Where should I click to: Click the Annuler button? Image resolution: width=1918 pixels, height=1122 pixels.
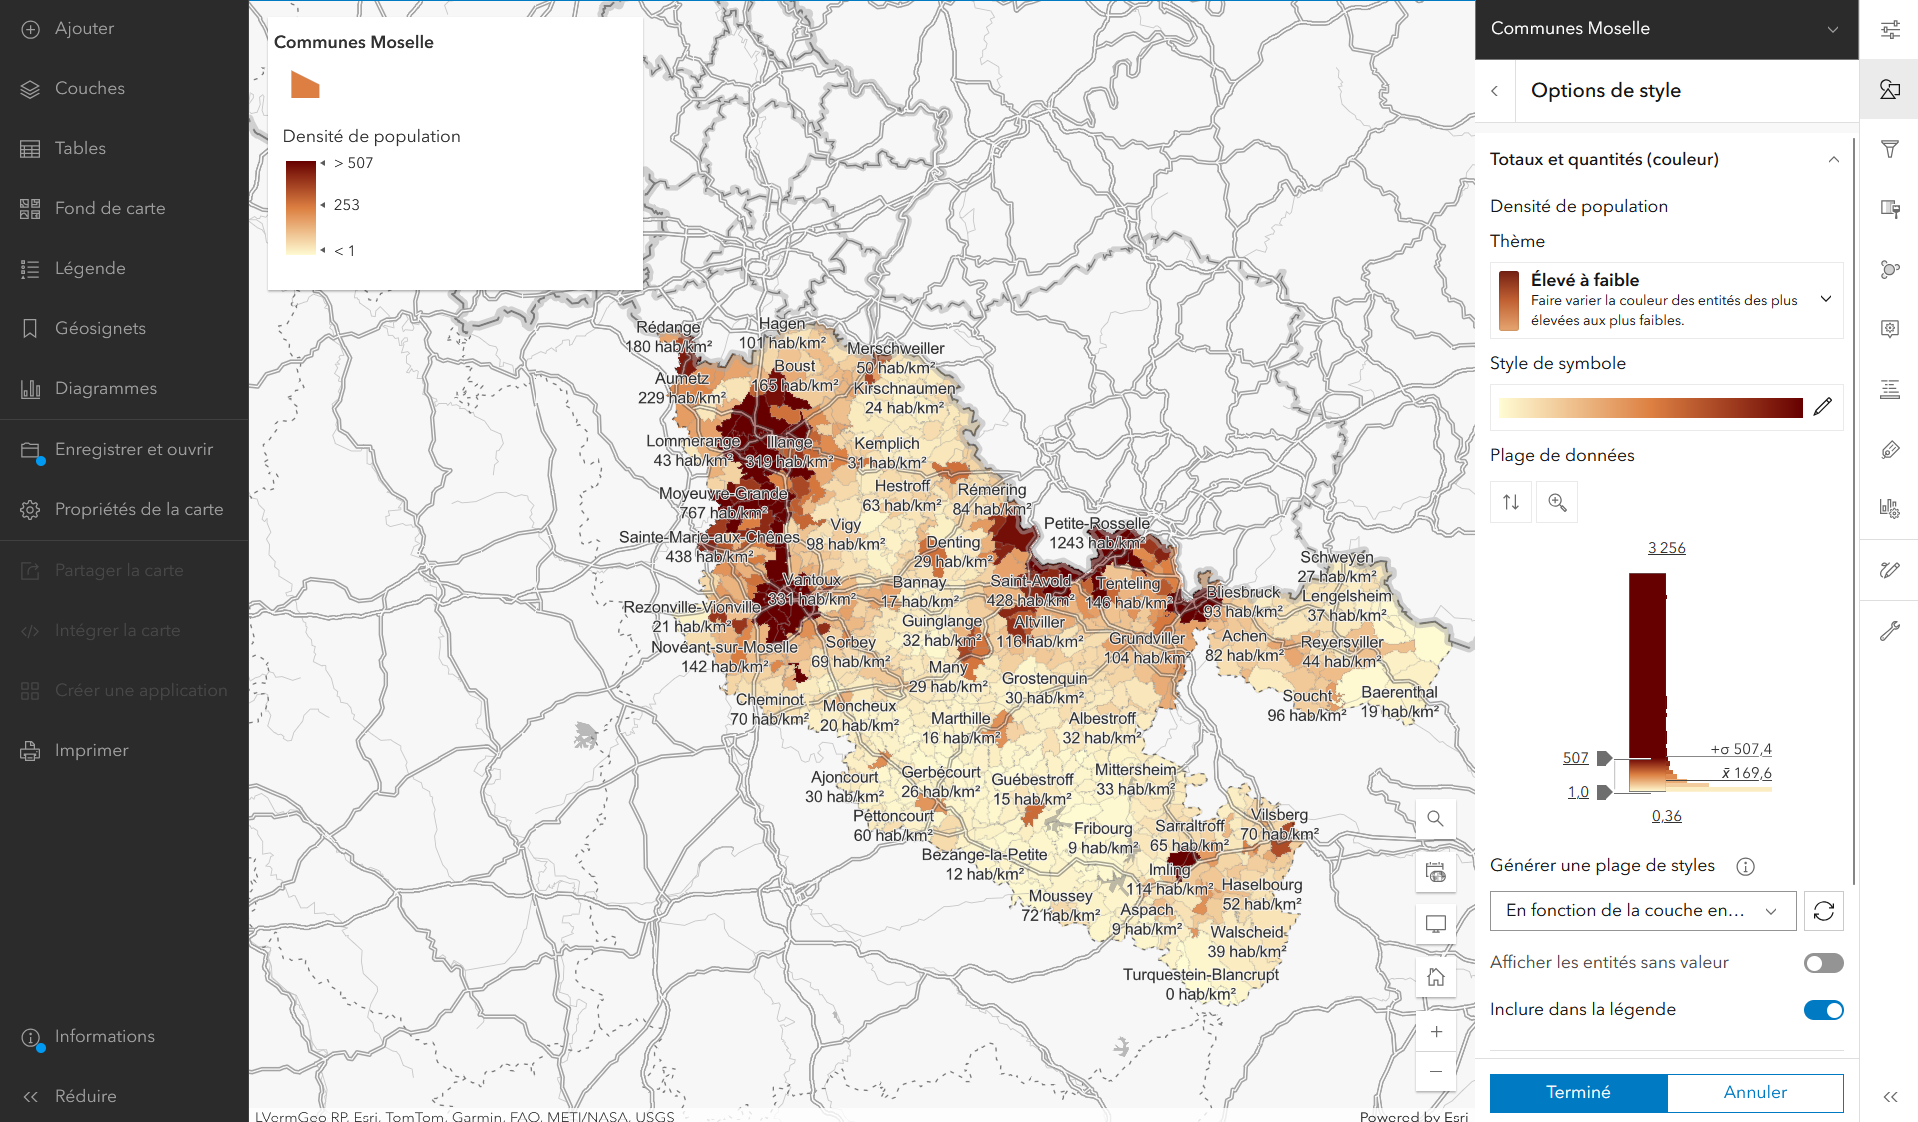[x=1756, y=1093]
